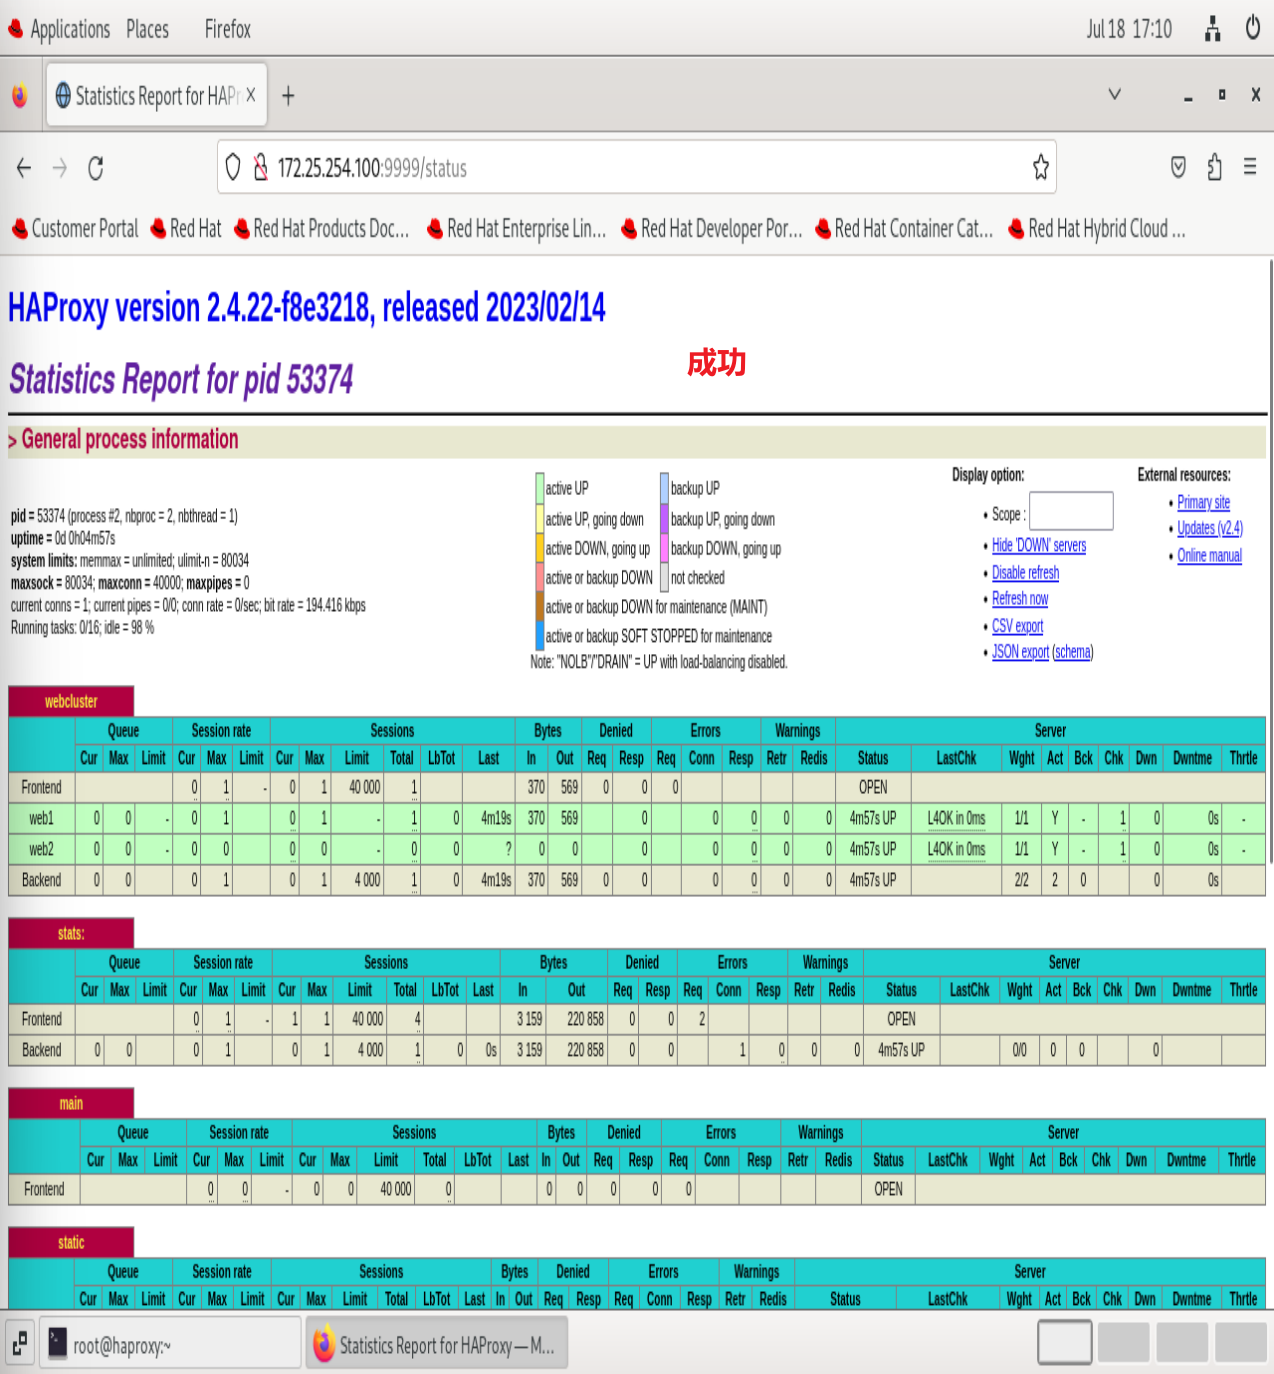The width and height of the screenshot is (1274, 1374).
Task: Click General process information heading
Action: coord(129,440)
